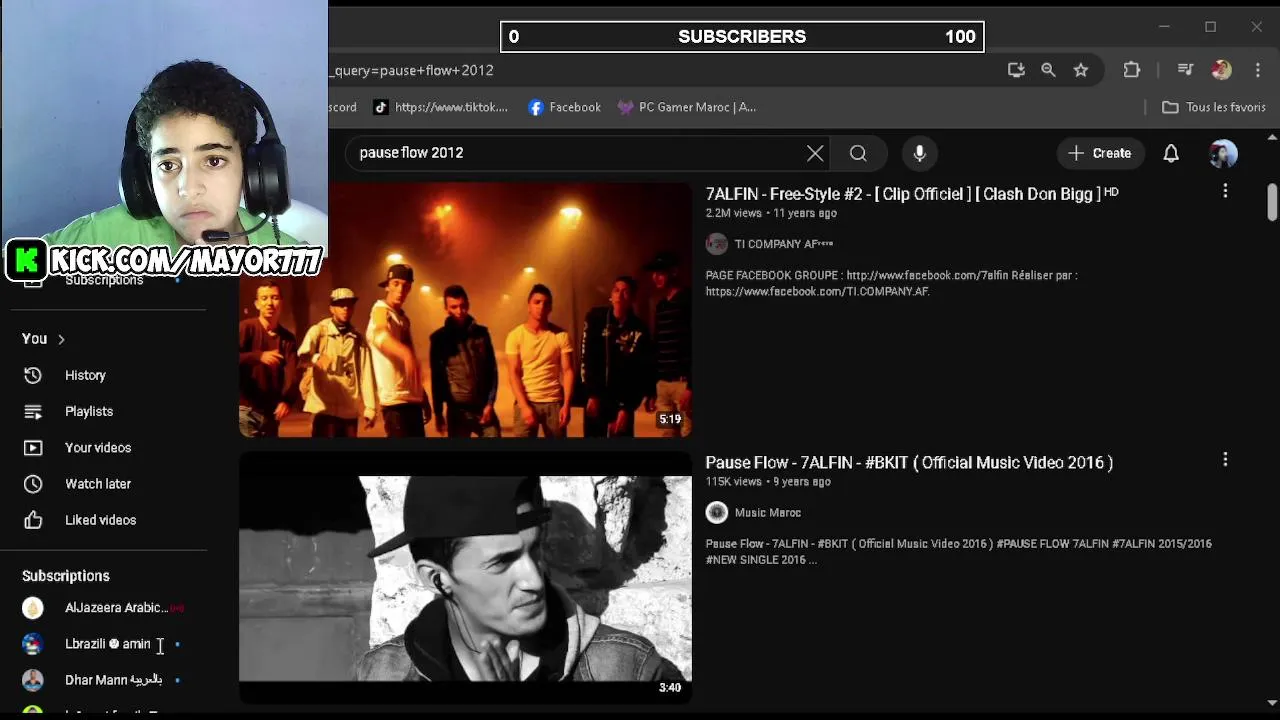Open the media controls icon in the Chrome toolbar
The width and height of the screenshot is (1280, 720).
coord(1185,70)
